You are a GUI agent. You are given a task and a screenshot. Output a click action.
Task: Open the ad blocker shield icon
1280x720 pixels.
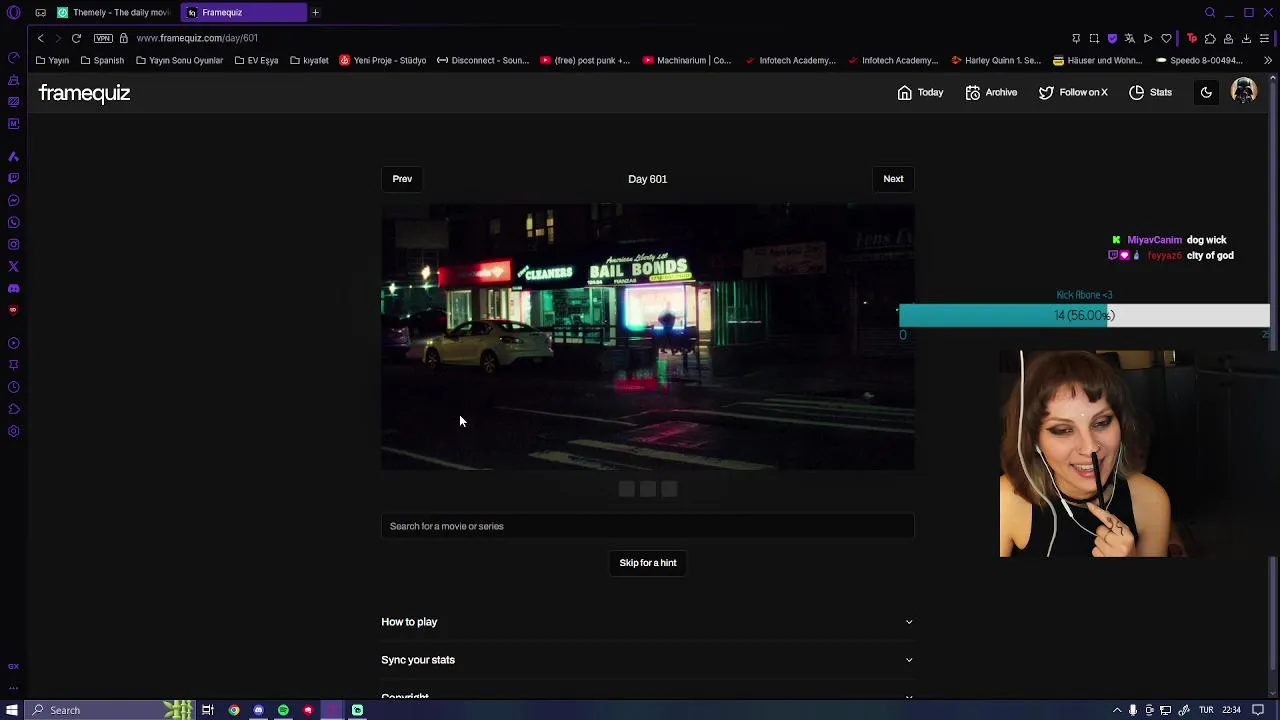click(x=1112, y=38)
